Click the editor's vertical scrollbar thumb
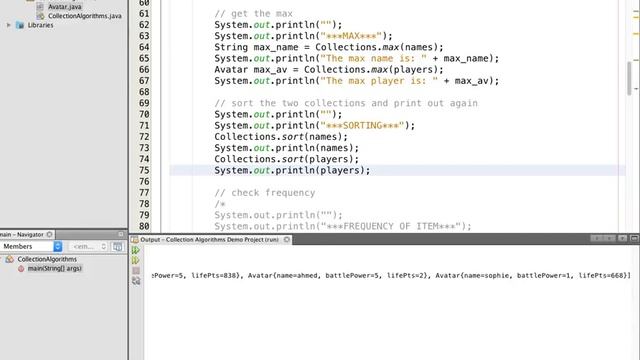The width and height of the screenshot is (640, 360). 629,78
